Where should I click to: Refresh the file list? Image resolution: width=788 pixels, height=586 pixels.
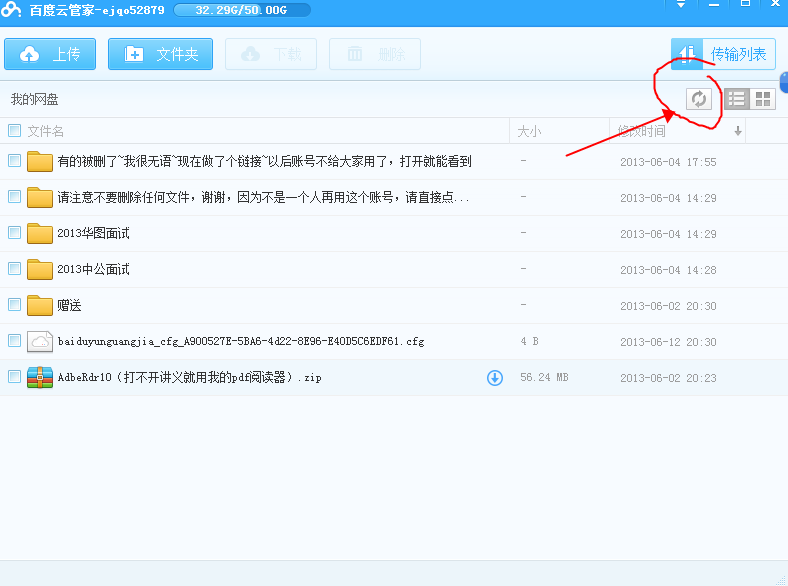[699, 99]
